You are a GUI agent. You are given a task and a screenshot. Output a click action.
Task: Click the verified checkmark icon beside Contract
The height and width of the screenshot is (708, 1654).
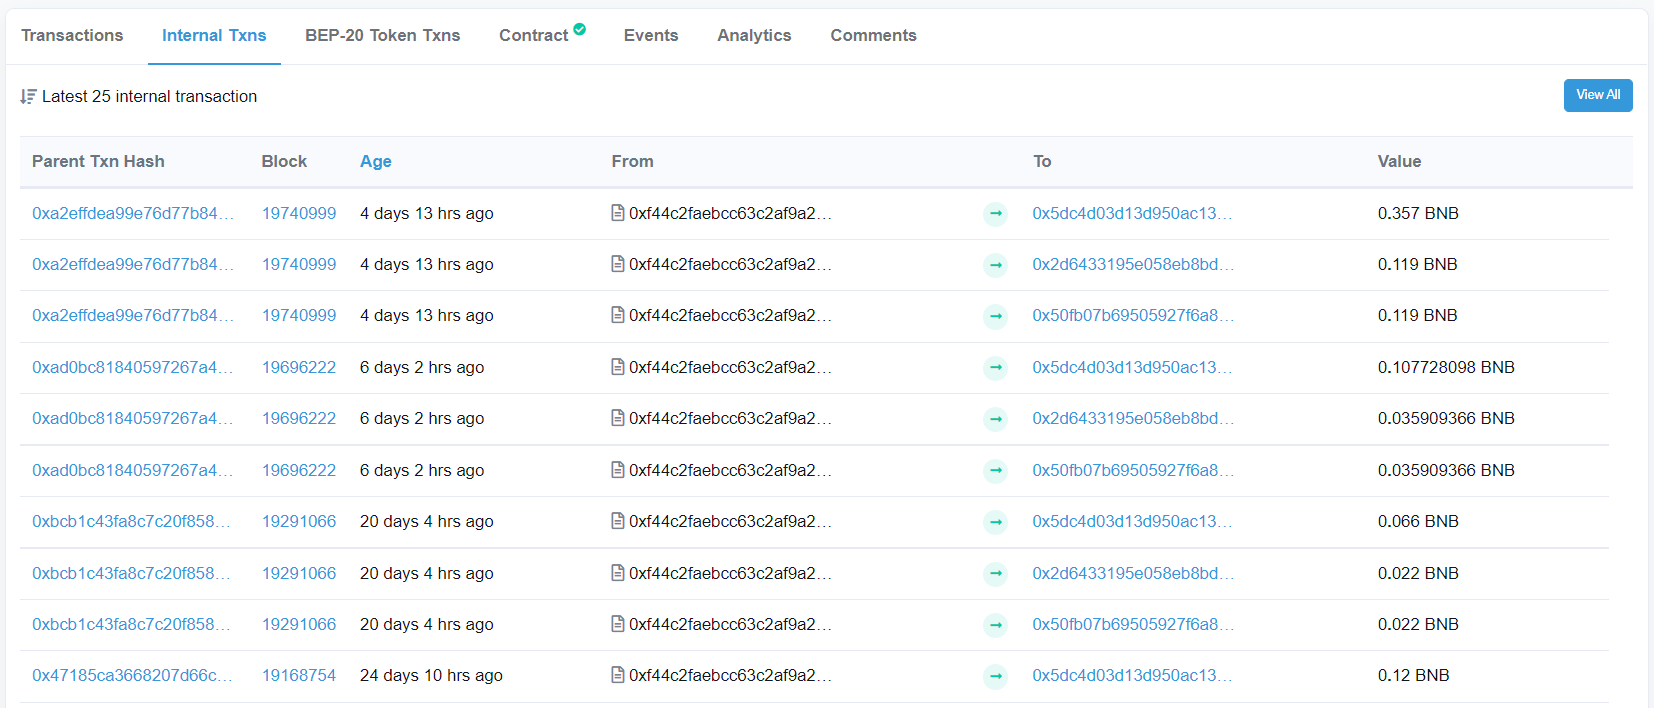tap(580, 29)
